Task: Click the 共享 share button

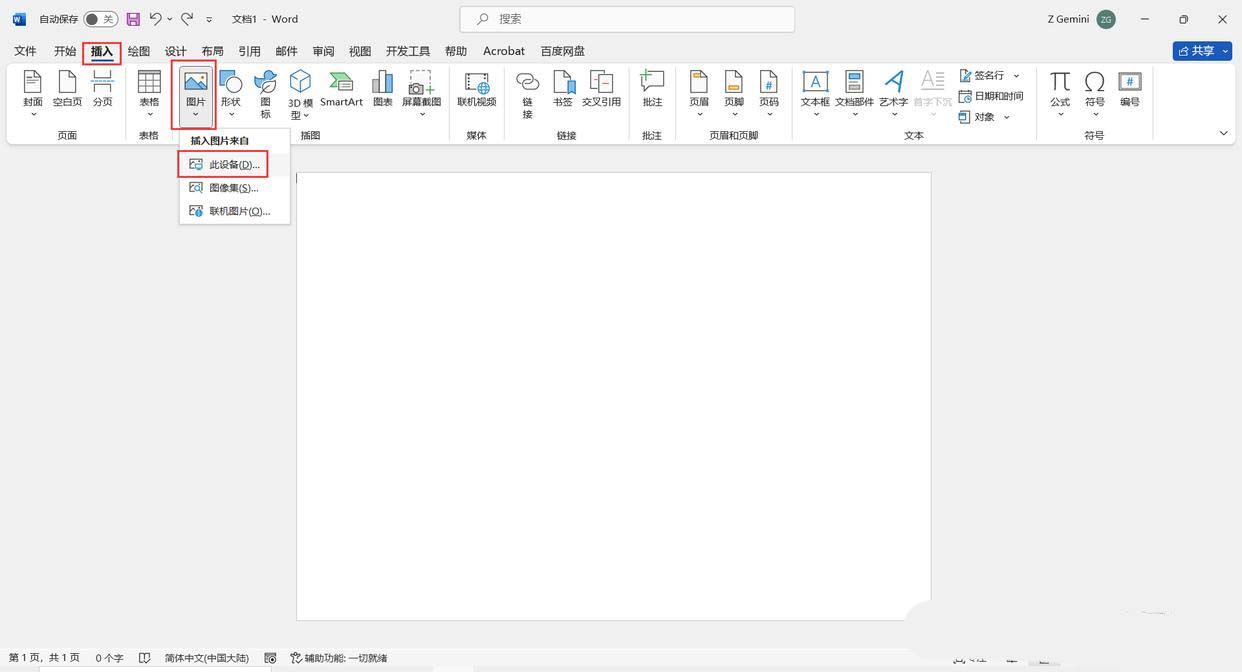Action: pyautogui.click(x=1201, y=50)
